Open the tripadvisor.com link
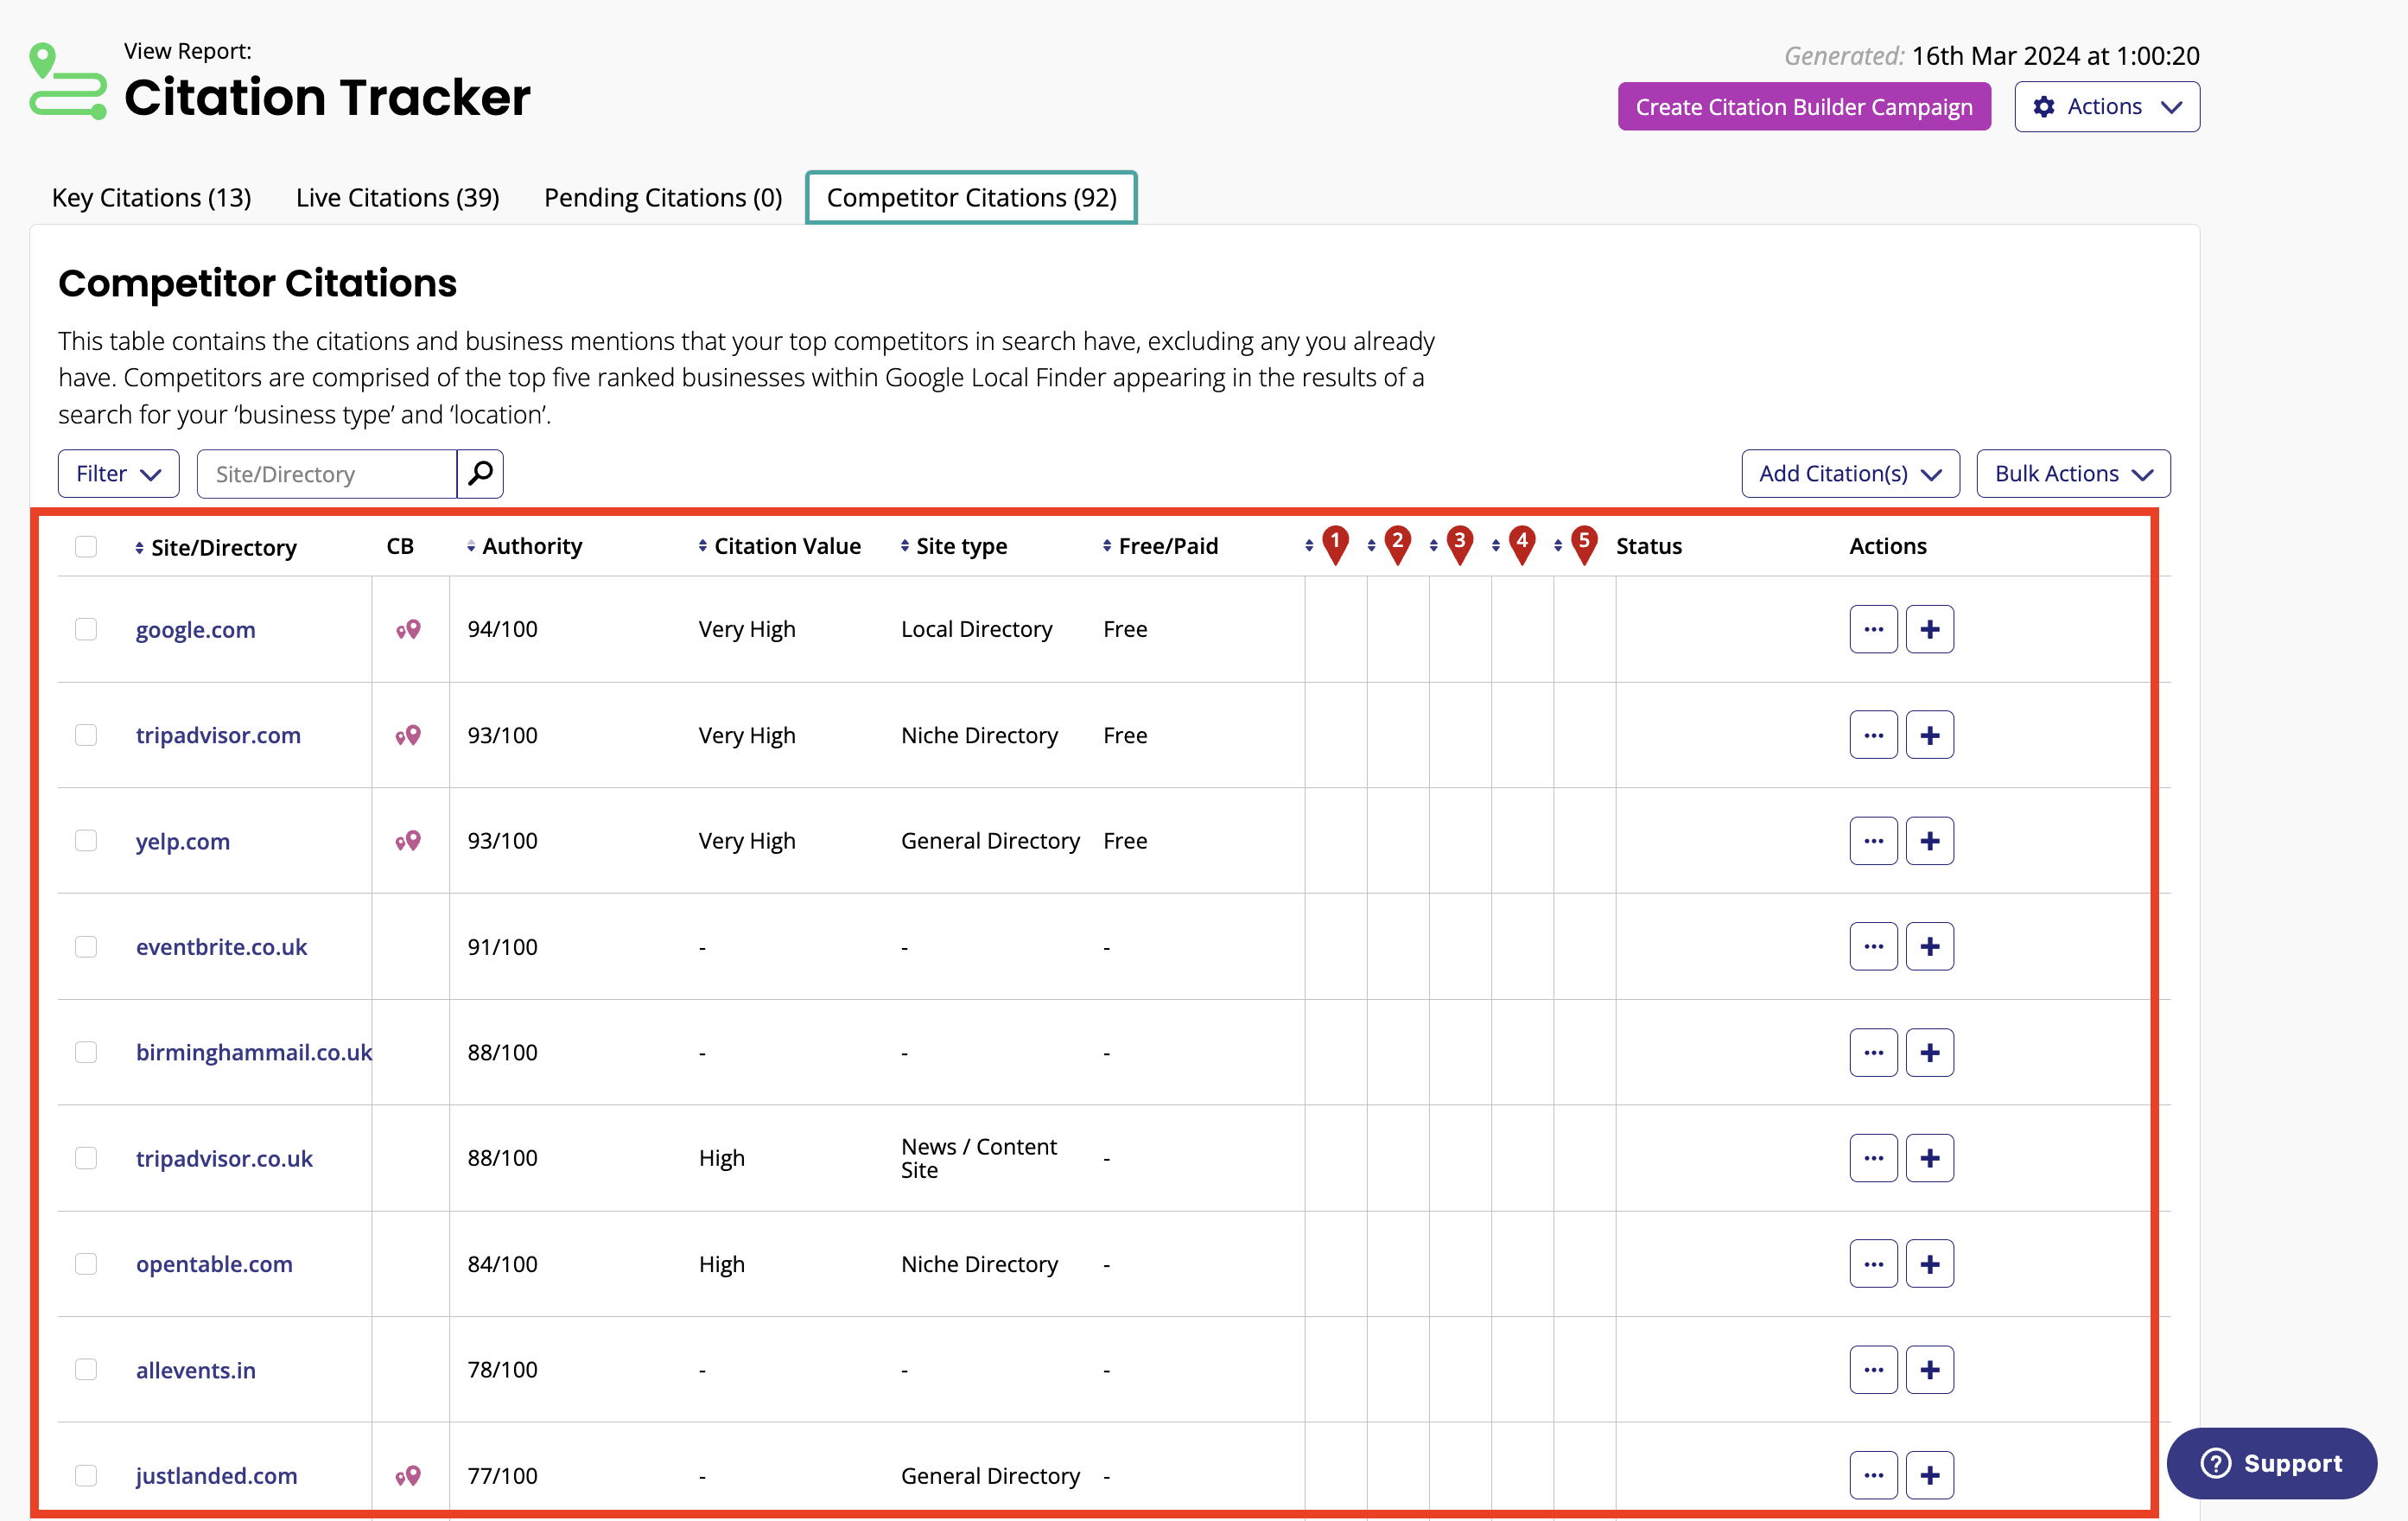Image resolution: width=2408 pixels, height=1521 pixels. click(x=218, y=735)
